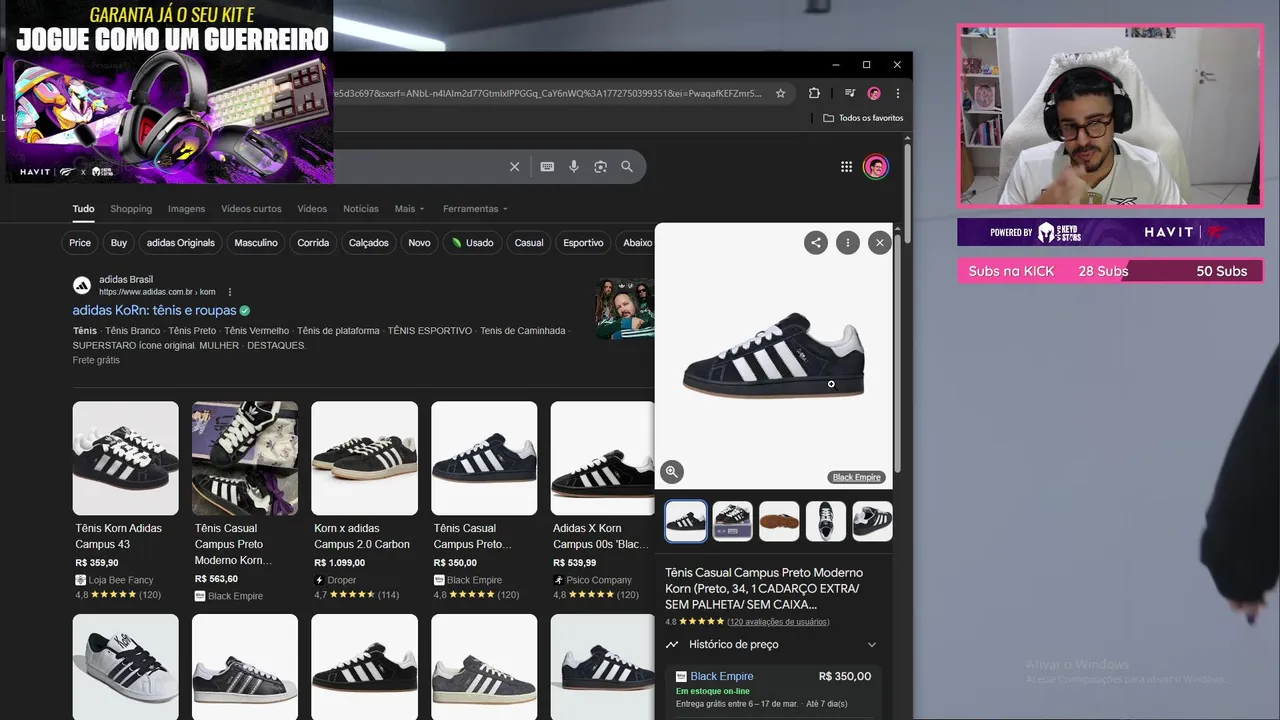
Task: Start voice search with the microphone icon
Action: pyautogui.click(x=574, y=167)
